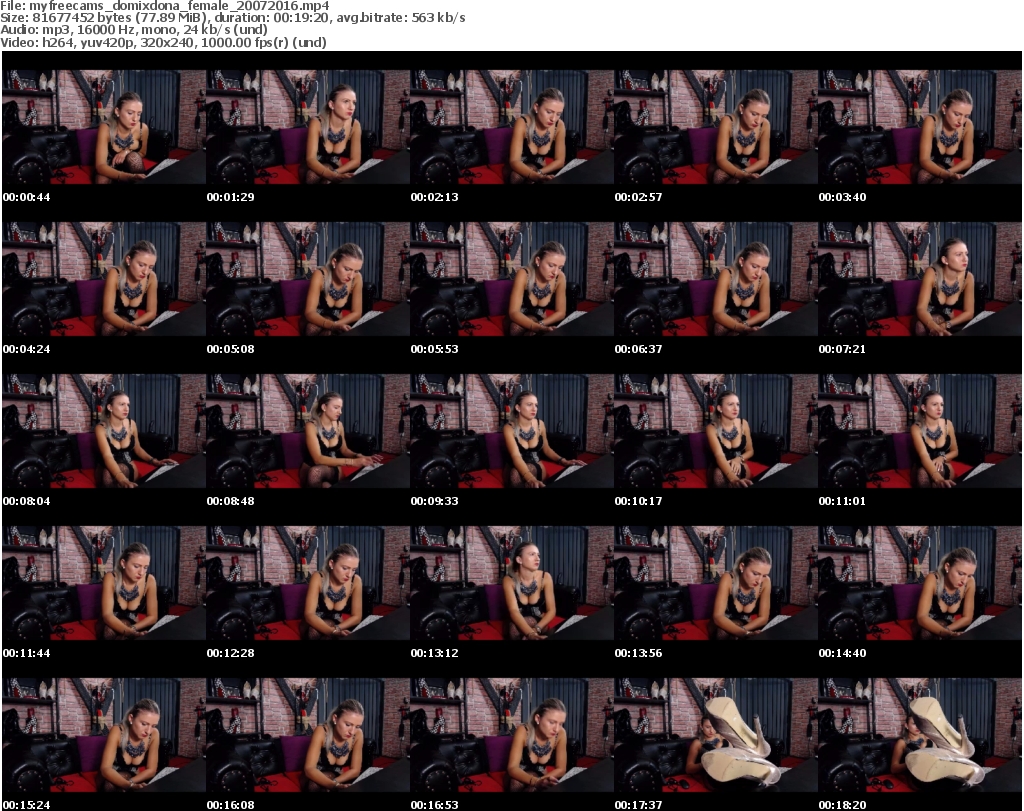Click the thumbnail above timestamp 00:08:04
This screenshot has height=811, width=1024.
coord(104,432)
